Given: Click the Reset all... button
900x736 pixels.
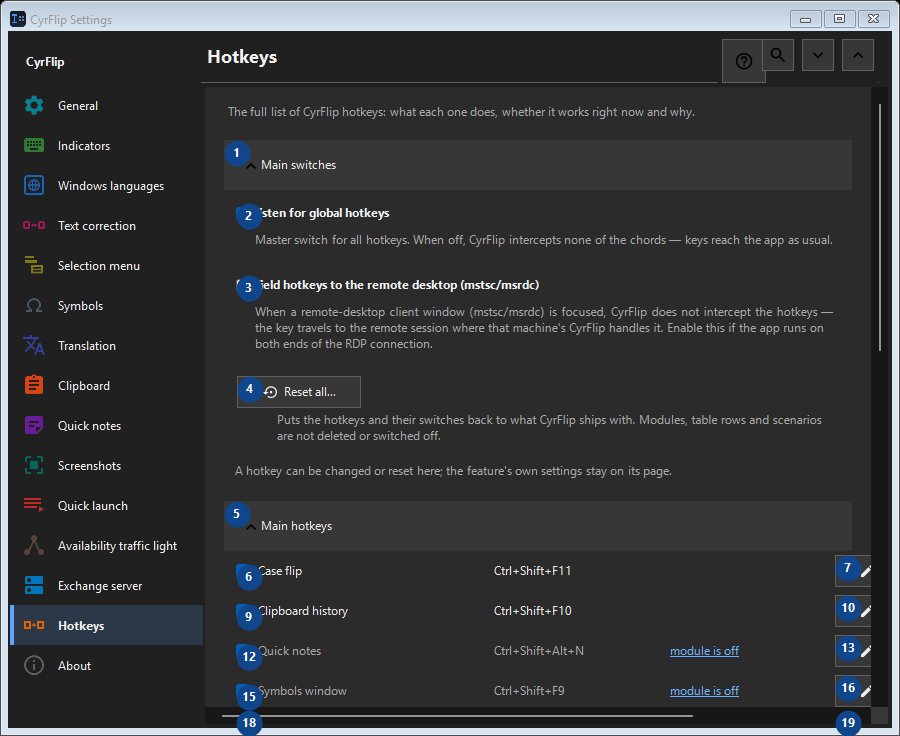Looking at the screenshot, I should pyautogui.click(x=298, y=392).
